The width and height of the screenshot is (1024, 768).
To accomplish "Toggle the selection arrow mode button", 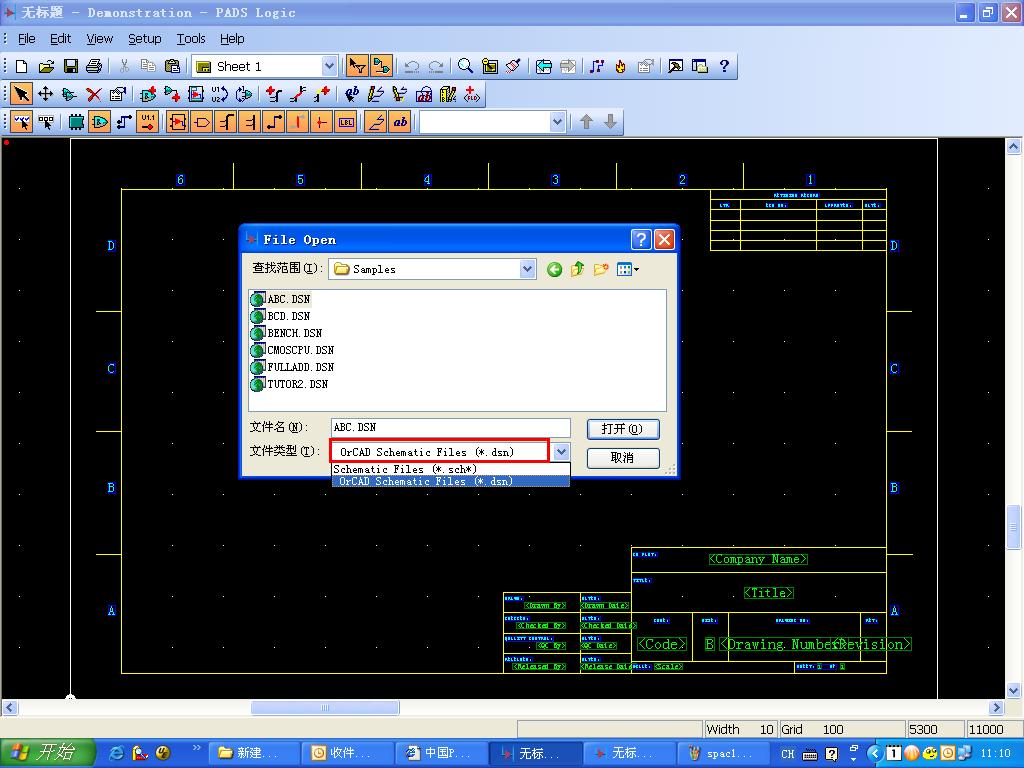I will (21, 94).
